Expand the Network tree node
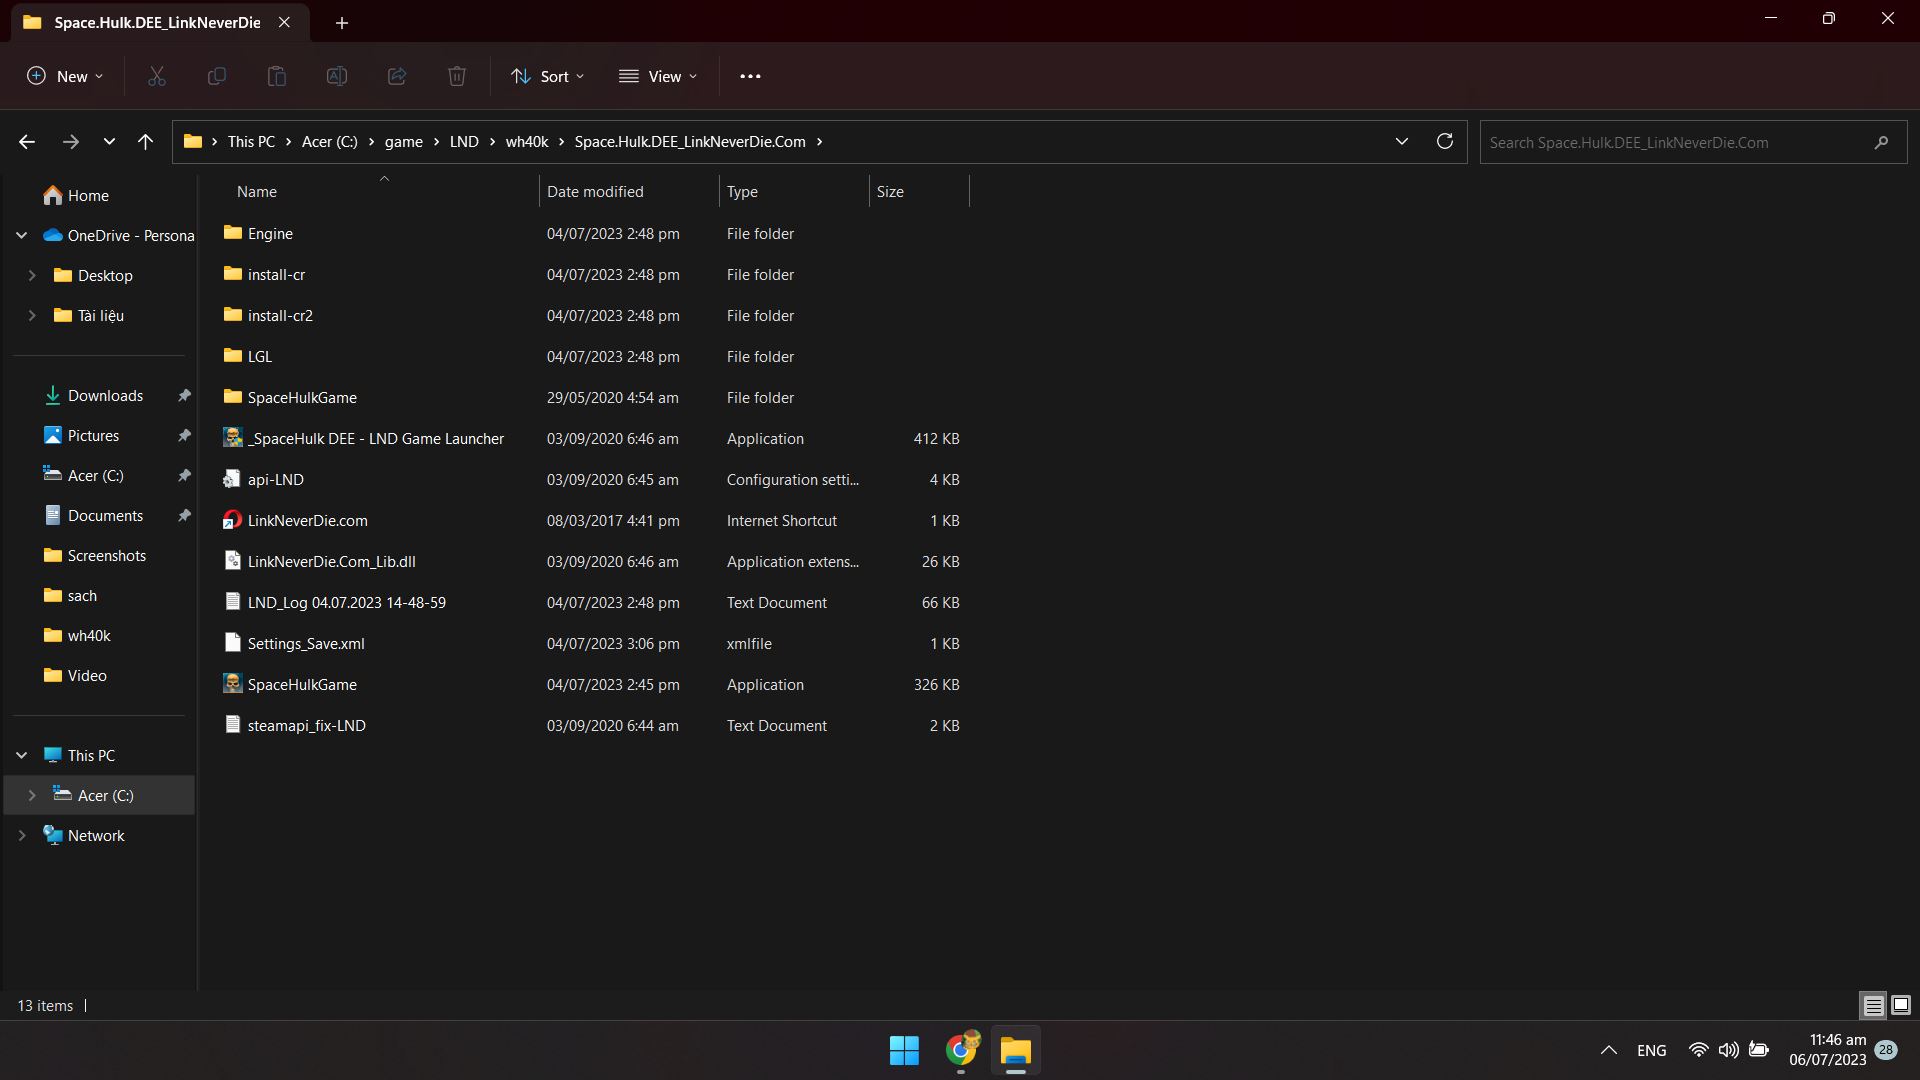The image size is (1920, 1080). tap(22, 836)
